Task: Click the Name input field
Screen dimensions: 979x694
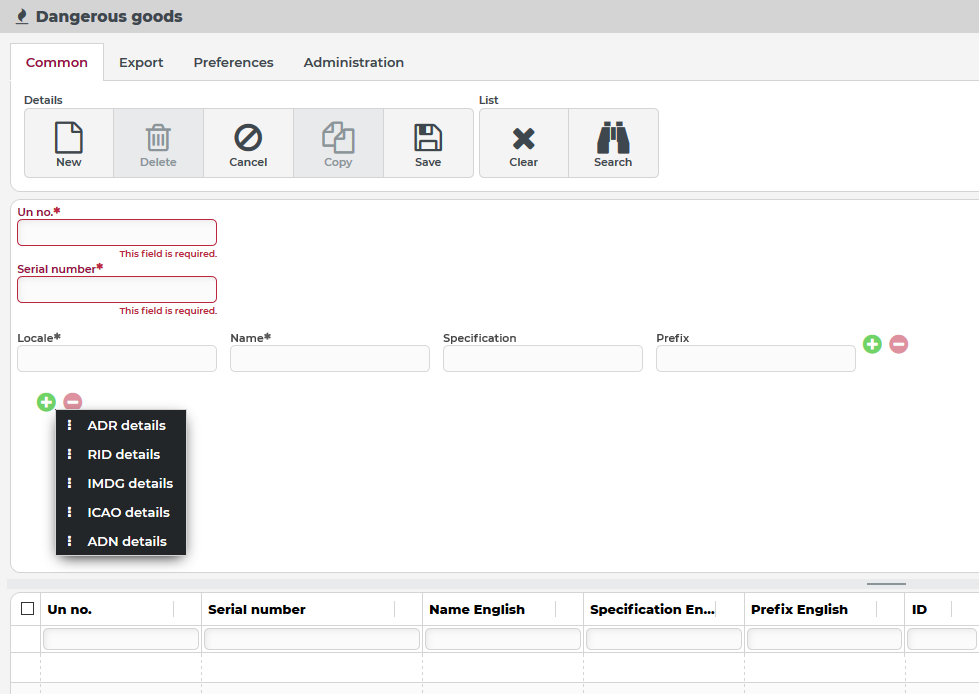Action: coord(330,359)
